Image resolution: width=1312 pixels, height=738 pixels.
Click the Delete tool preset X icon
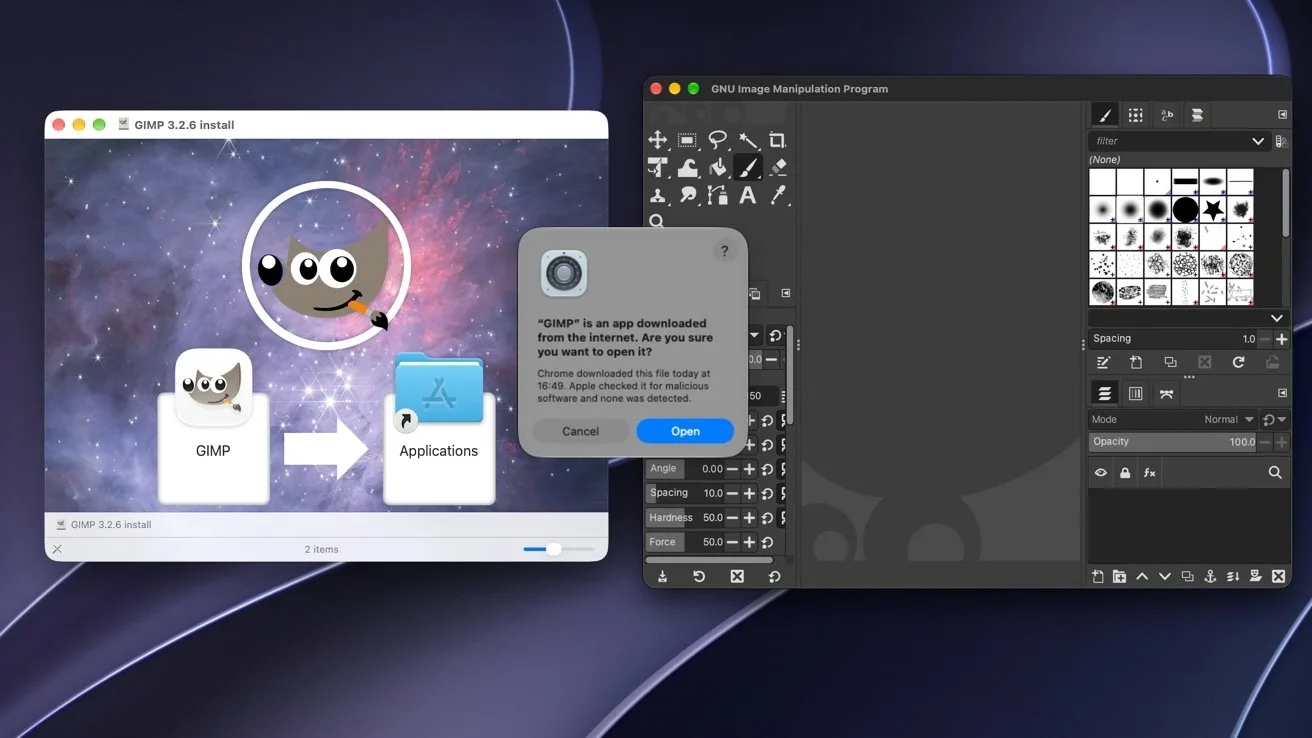click(x=737, y=576)
